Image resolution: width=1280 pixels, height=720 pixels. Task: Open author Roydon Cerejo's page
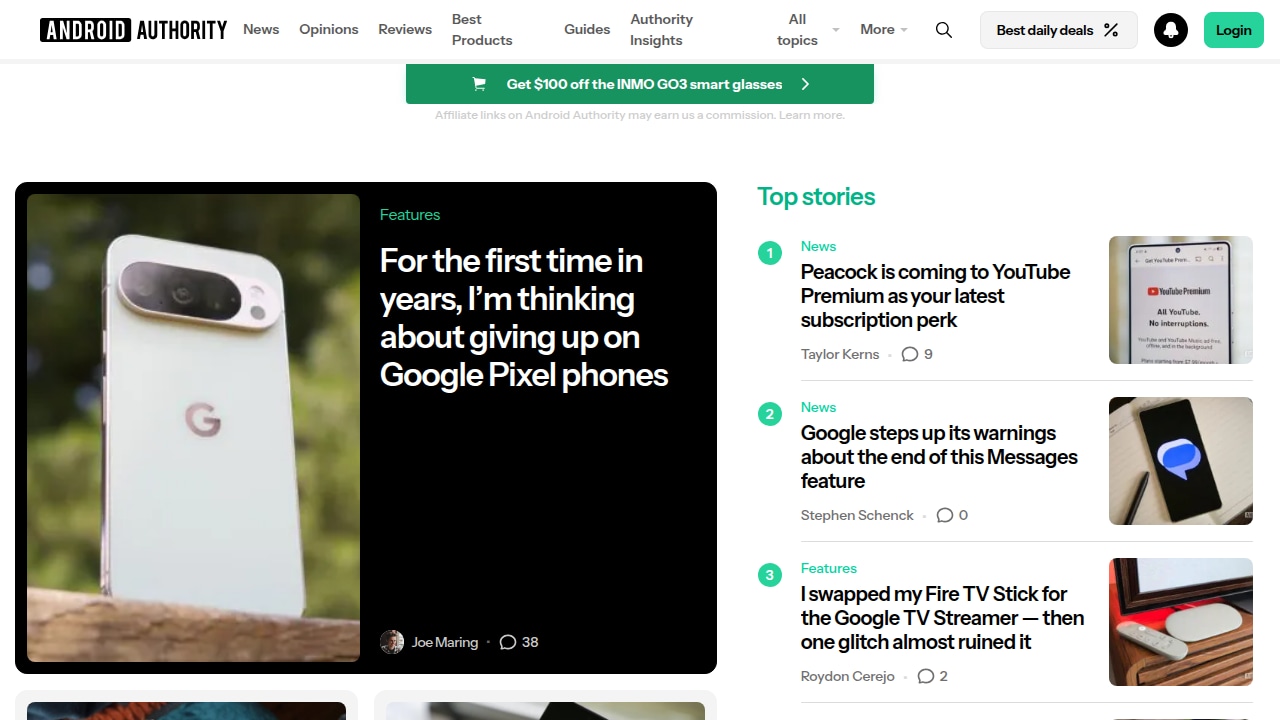pyautogui.click(x=848, y=676)
